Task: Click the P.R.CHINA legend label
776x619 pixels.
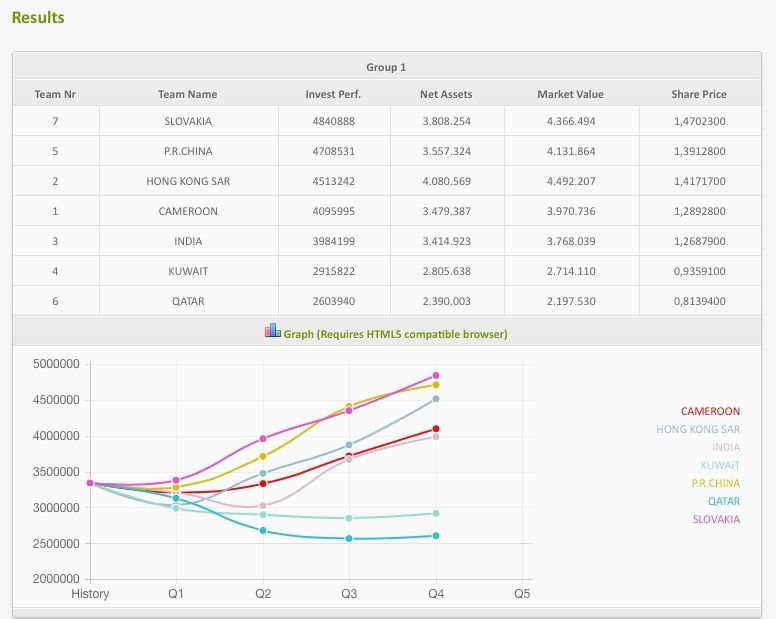Action: click(715, 483)
